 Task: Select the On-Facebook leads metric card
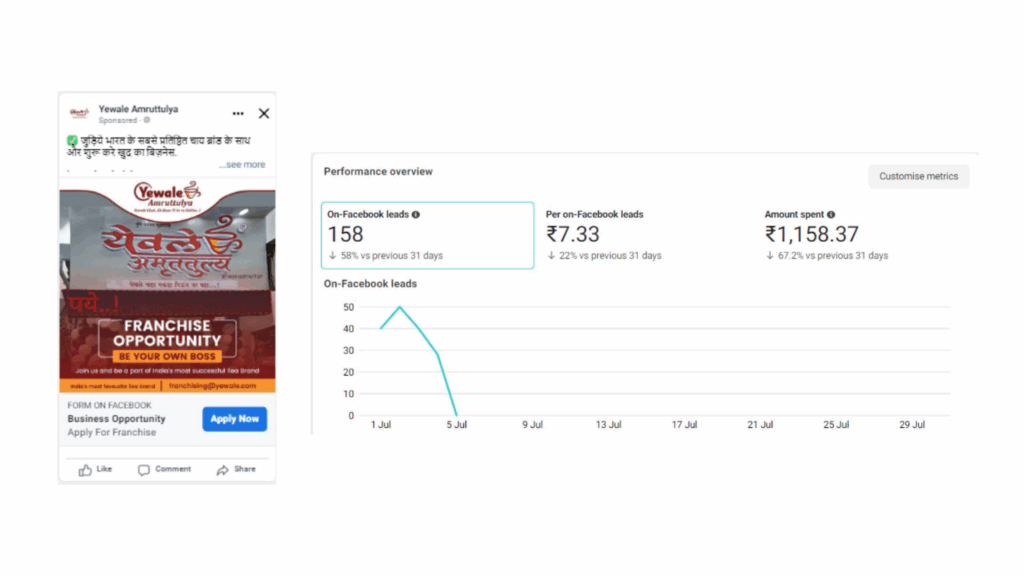coord(430,236)
